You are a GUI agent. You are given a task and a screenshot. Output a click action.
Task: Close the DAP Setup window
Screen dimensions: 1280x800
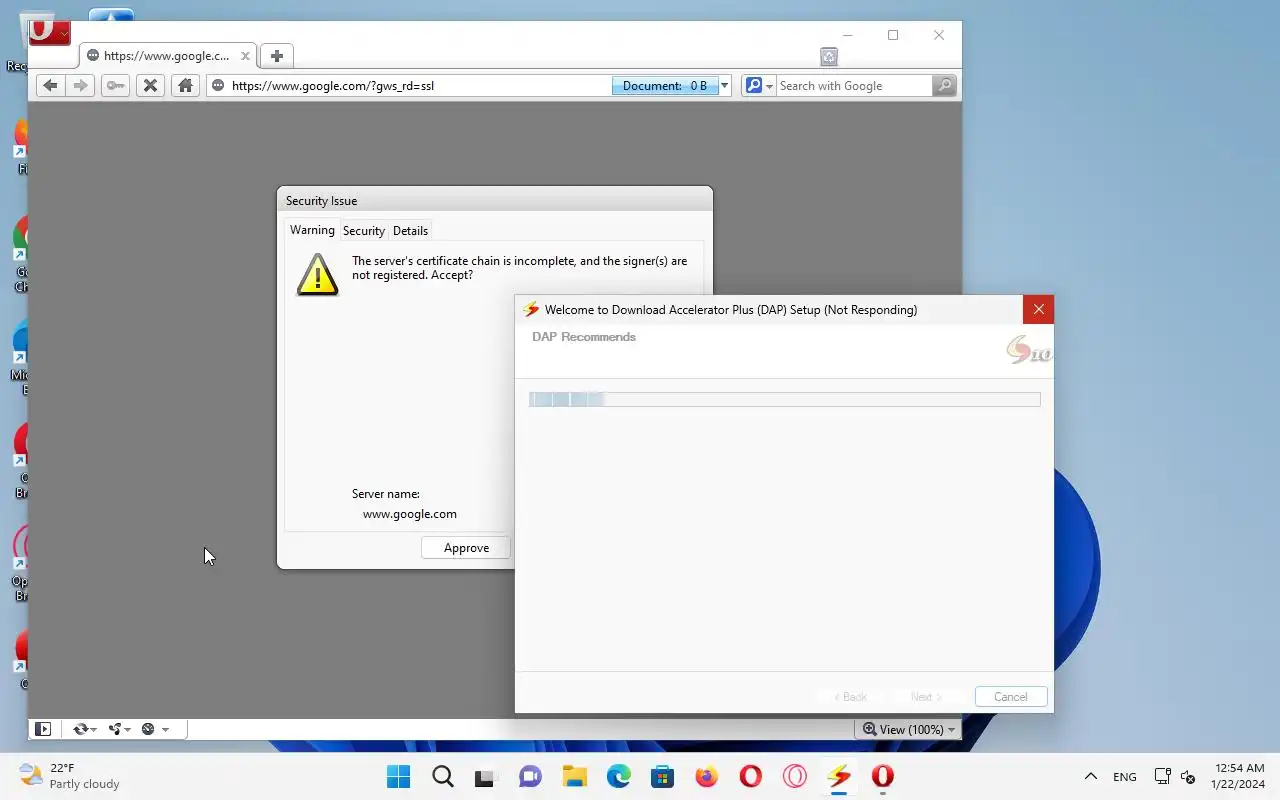tap(1038, 309)
